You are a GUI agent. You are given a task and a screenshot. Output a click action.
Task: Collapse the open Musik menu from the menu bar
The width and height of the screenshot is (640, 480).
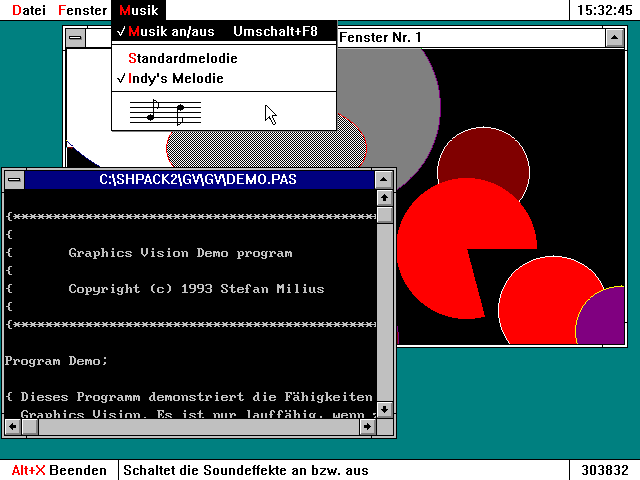pyautogui.click(x=138, y=9)
